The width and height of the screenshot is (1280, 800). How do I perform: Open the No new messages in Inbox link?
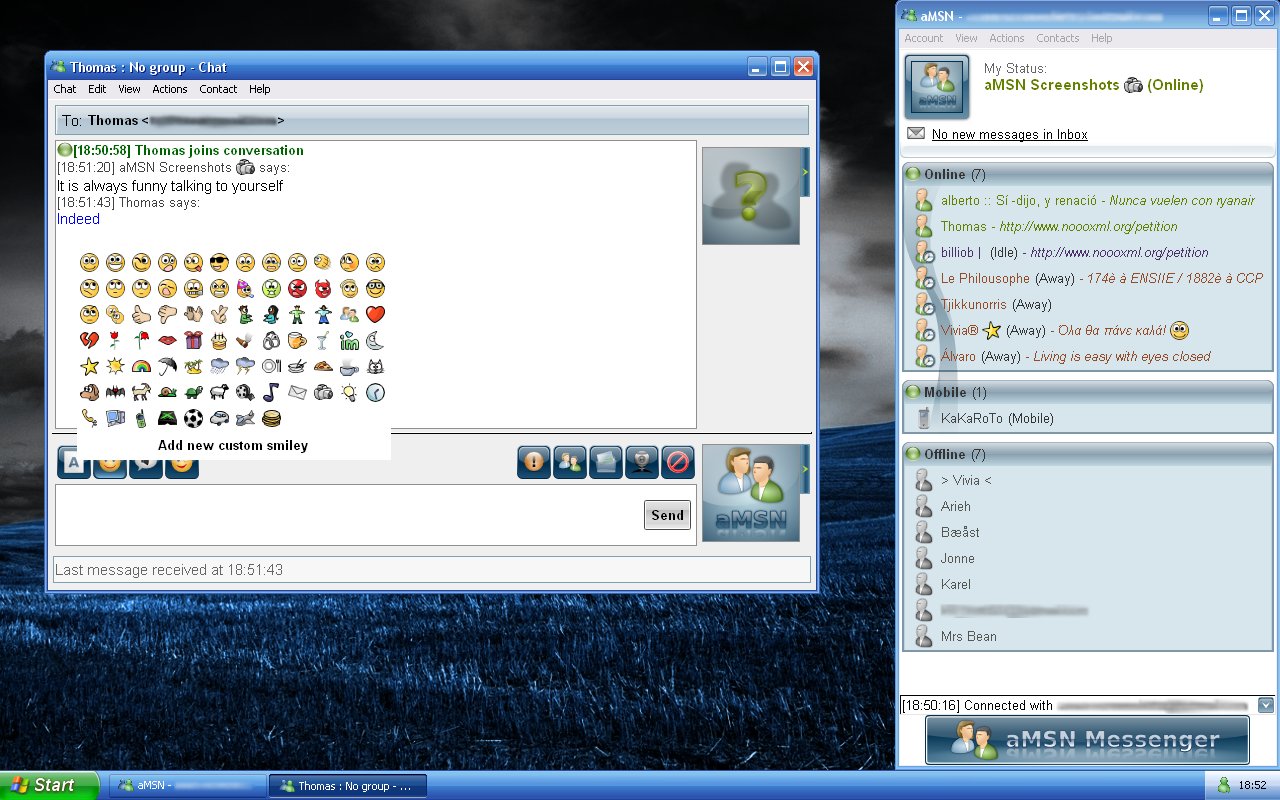click(x=1010, y=134)
